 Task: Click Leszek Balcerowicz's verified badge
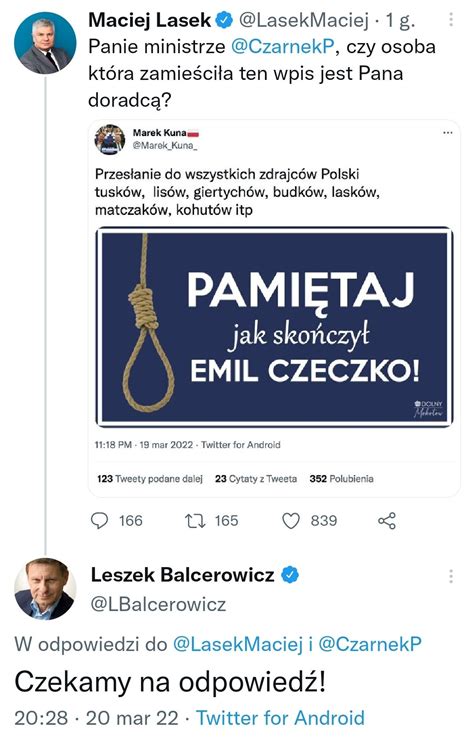pos(290,575)
